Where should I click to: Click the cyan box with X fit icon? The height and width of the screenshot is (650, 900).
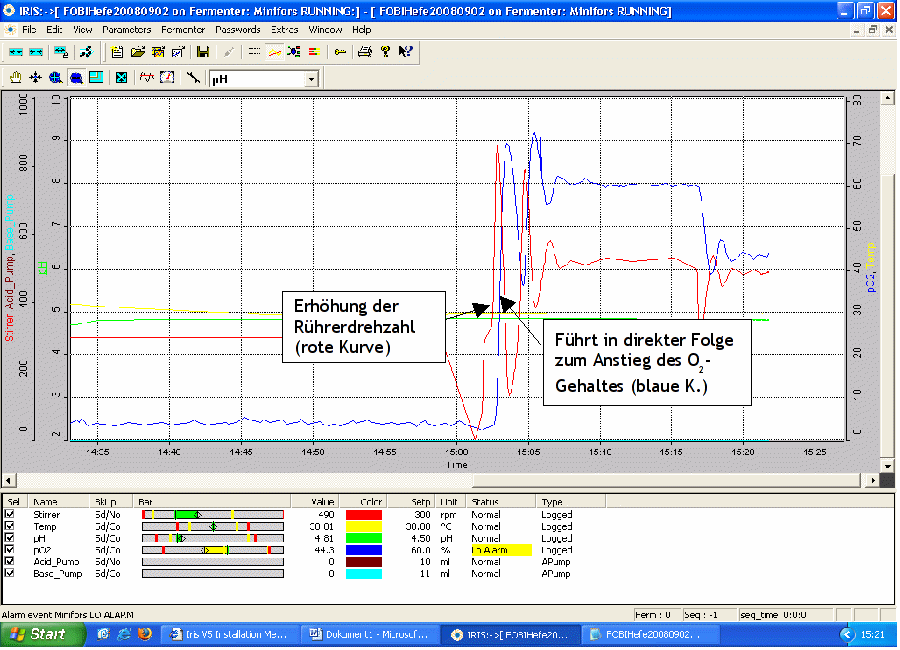click(x=121, y=78)
